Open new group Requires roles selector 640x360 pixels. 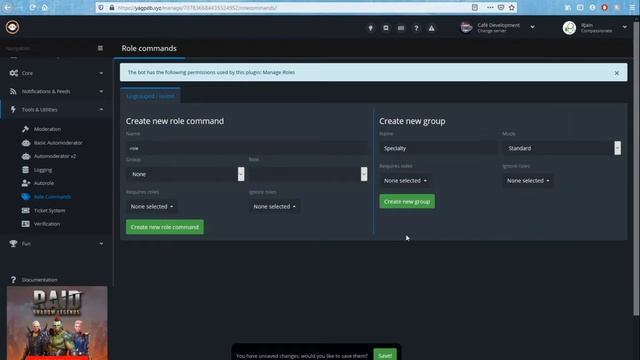(x=405, y=180)
